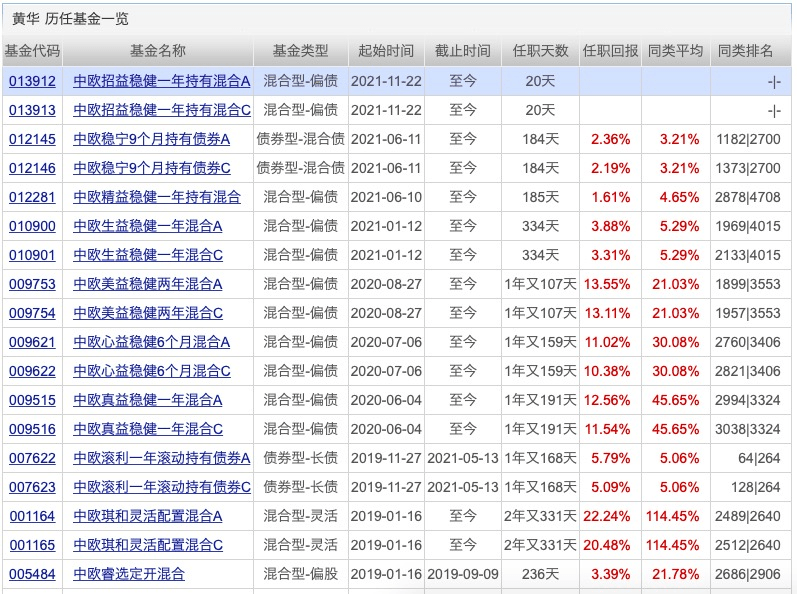Open fund code link 009754

click(32, 312)
